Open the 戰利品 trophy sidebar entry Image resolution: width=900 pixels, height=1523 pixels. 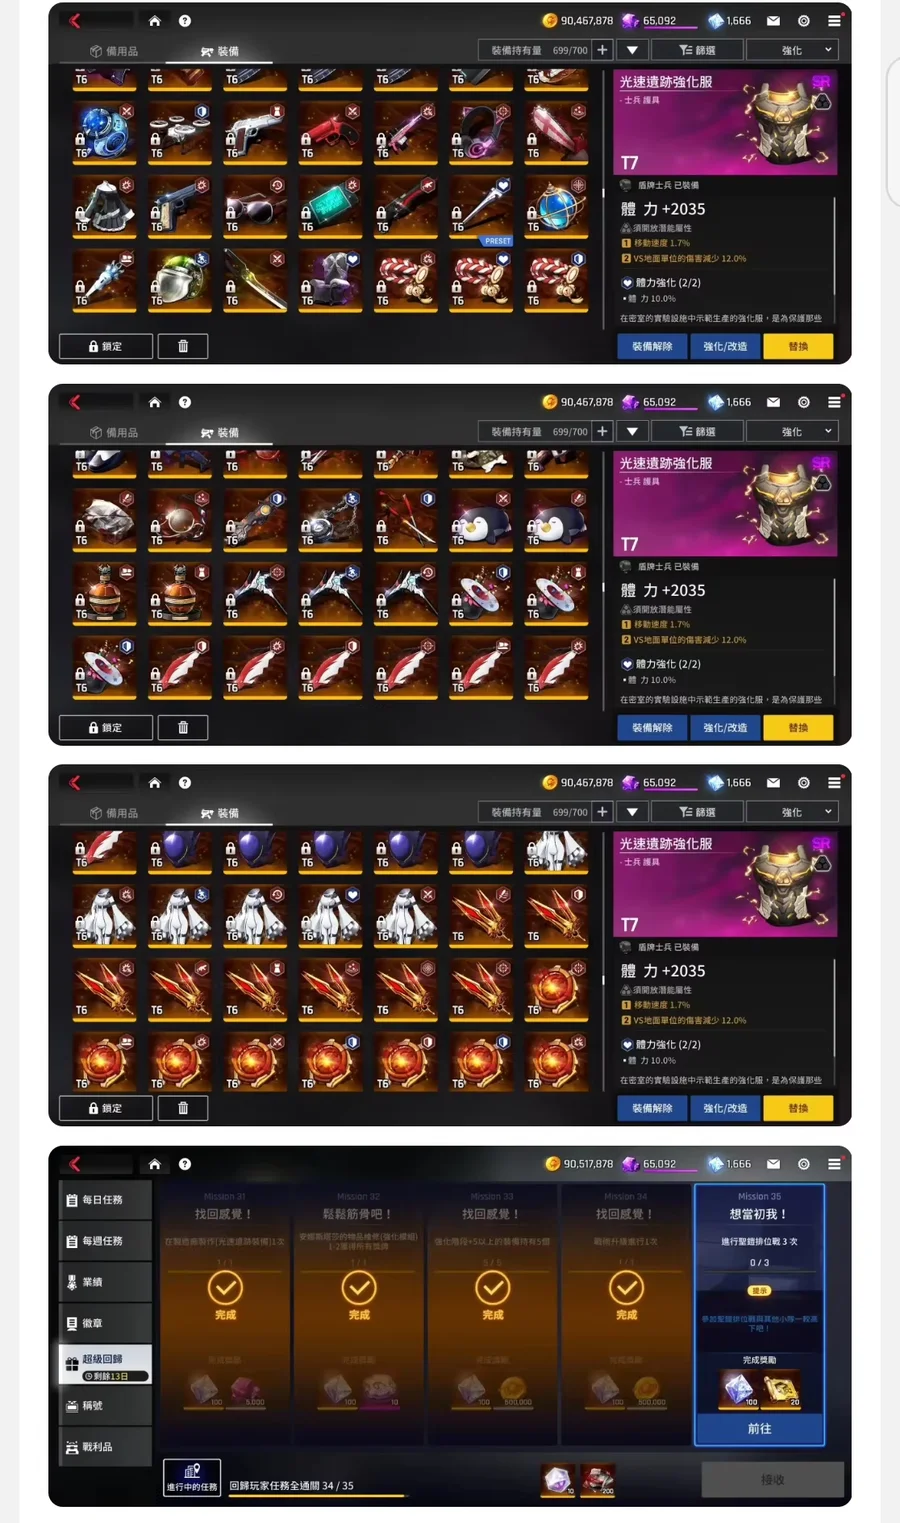[x=105, y=1446]
